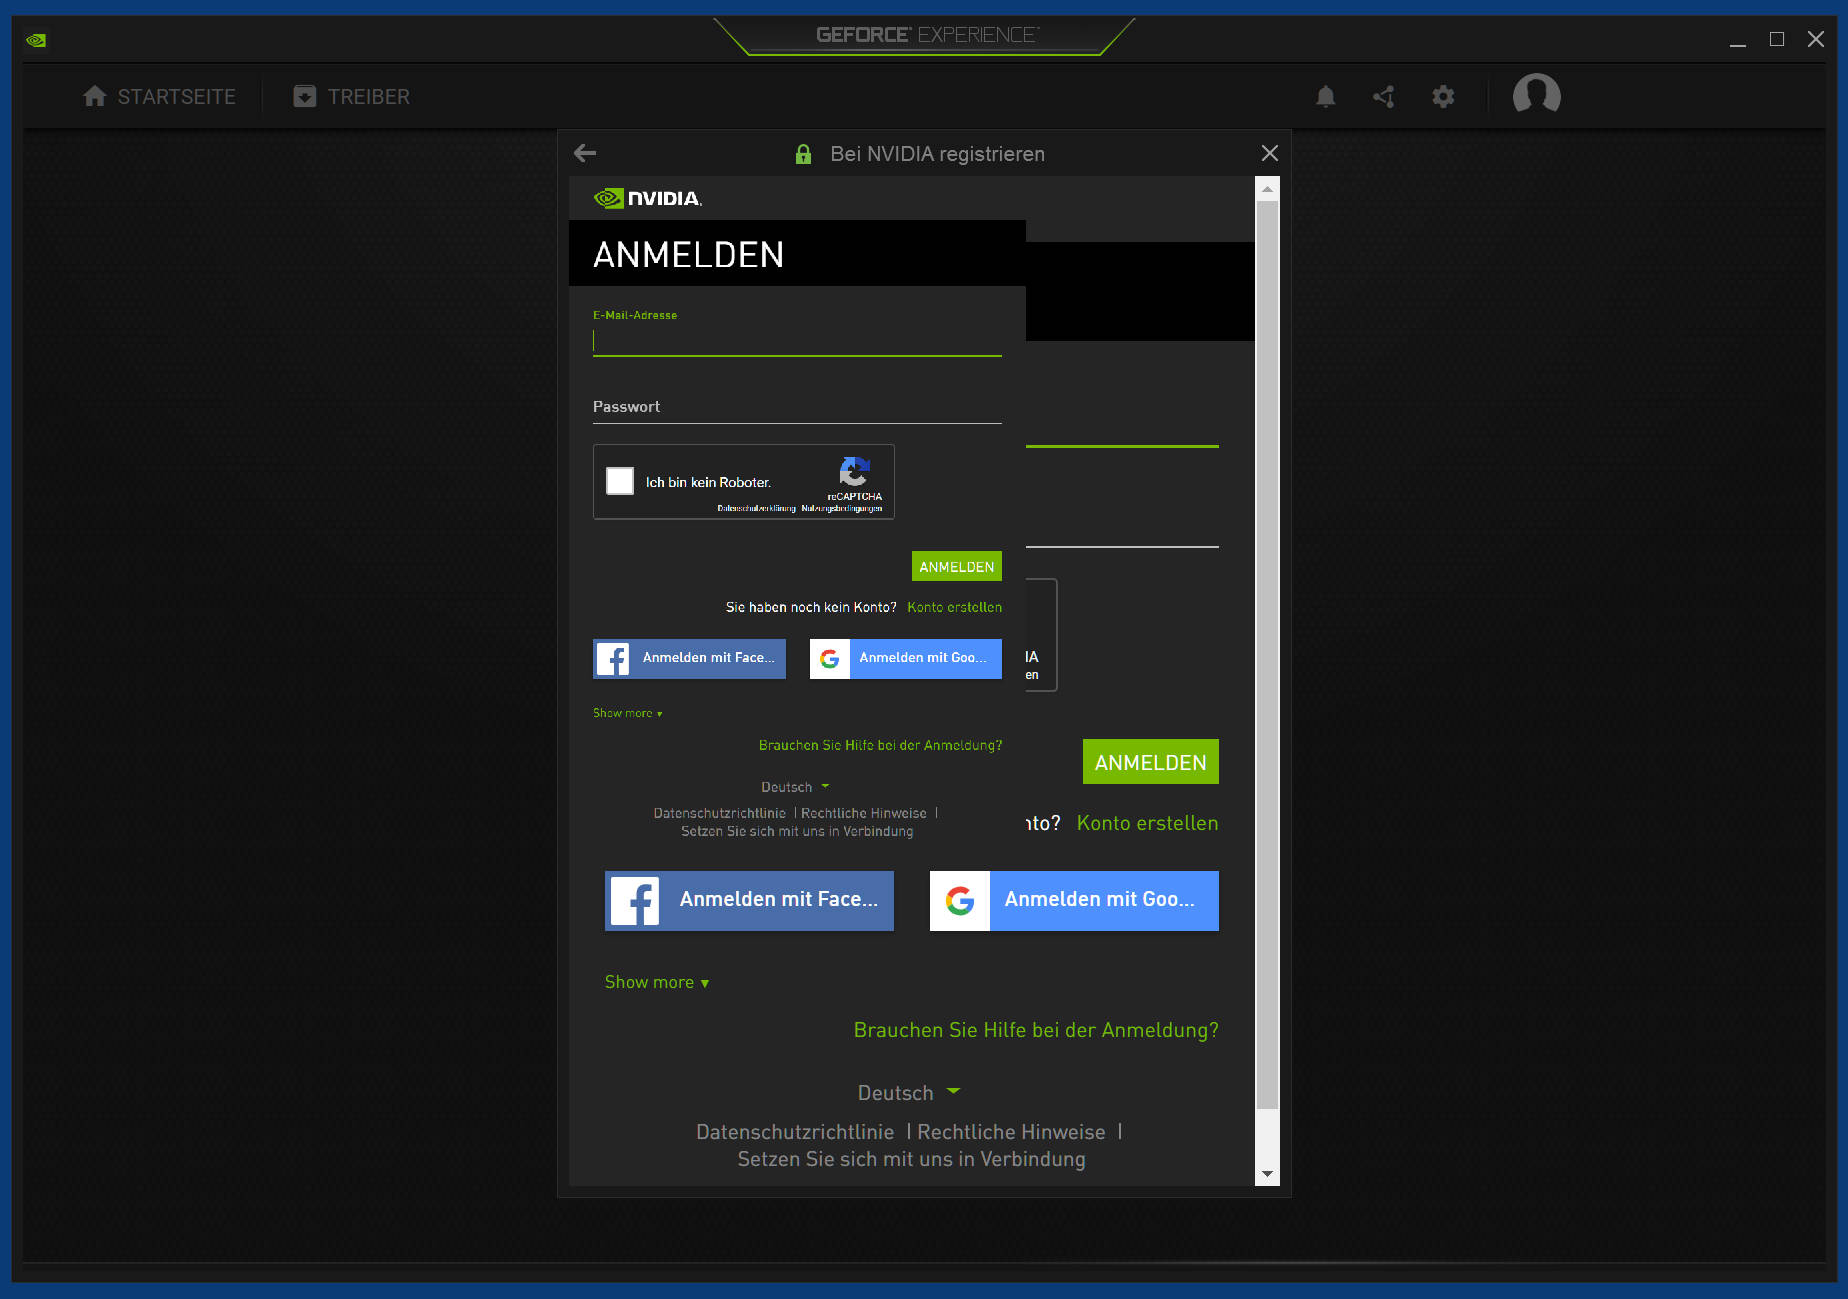1848x1299 pixels.
Task: Open the smaller 'Rechtliche Hinweise' link
Action: click(864, 813)
